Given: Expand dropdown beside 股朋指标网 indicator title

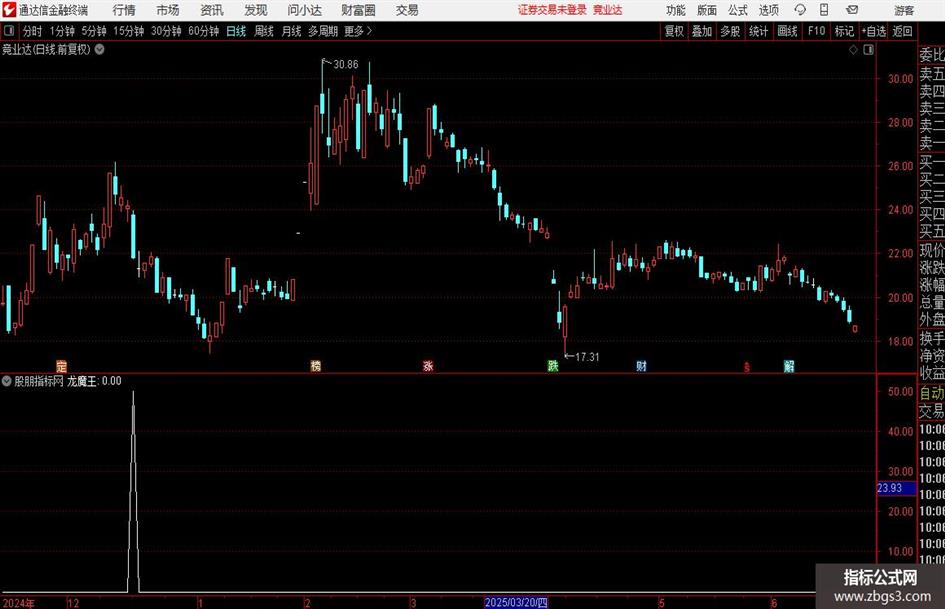Looking at the screenshot, I should click(x=7, y=381).
